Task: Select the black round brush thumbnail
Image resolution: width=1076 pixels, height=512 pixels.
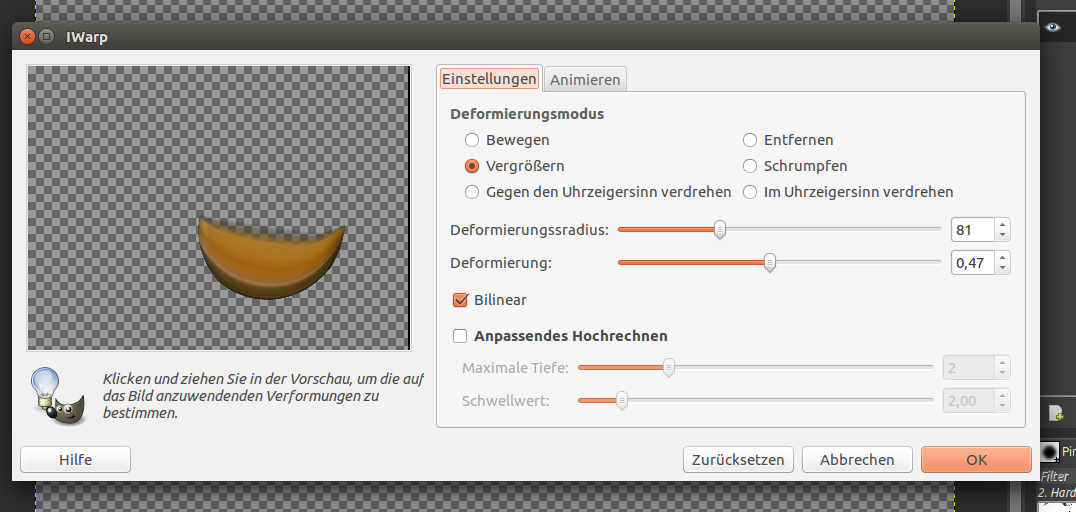Action: click(1049, 452)
